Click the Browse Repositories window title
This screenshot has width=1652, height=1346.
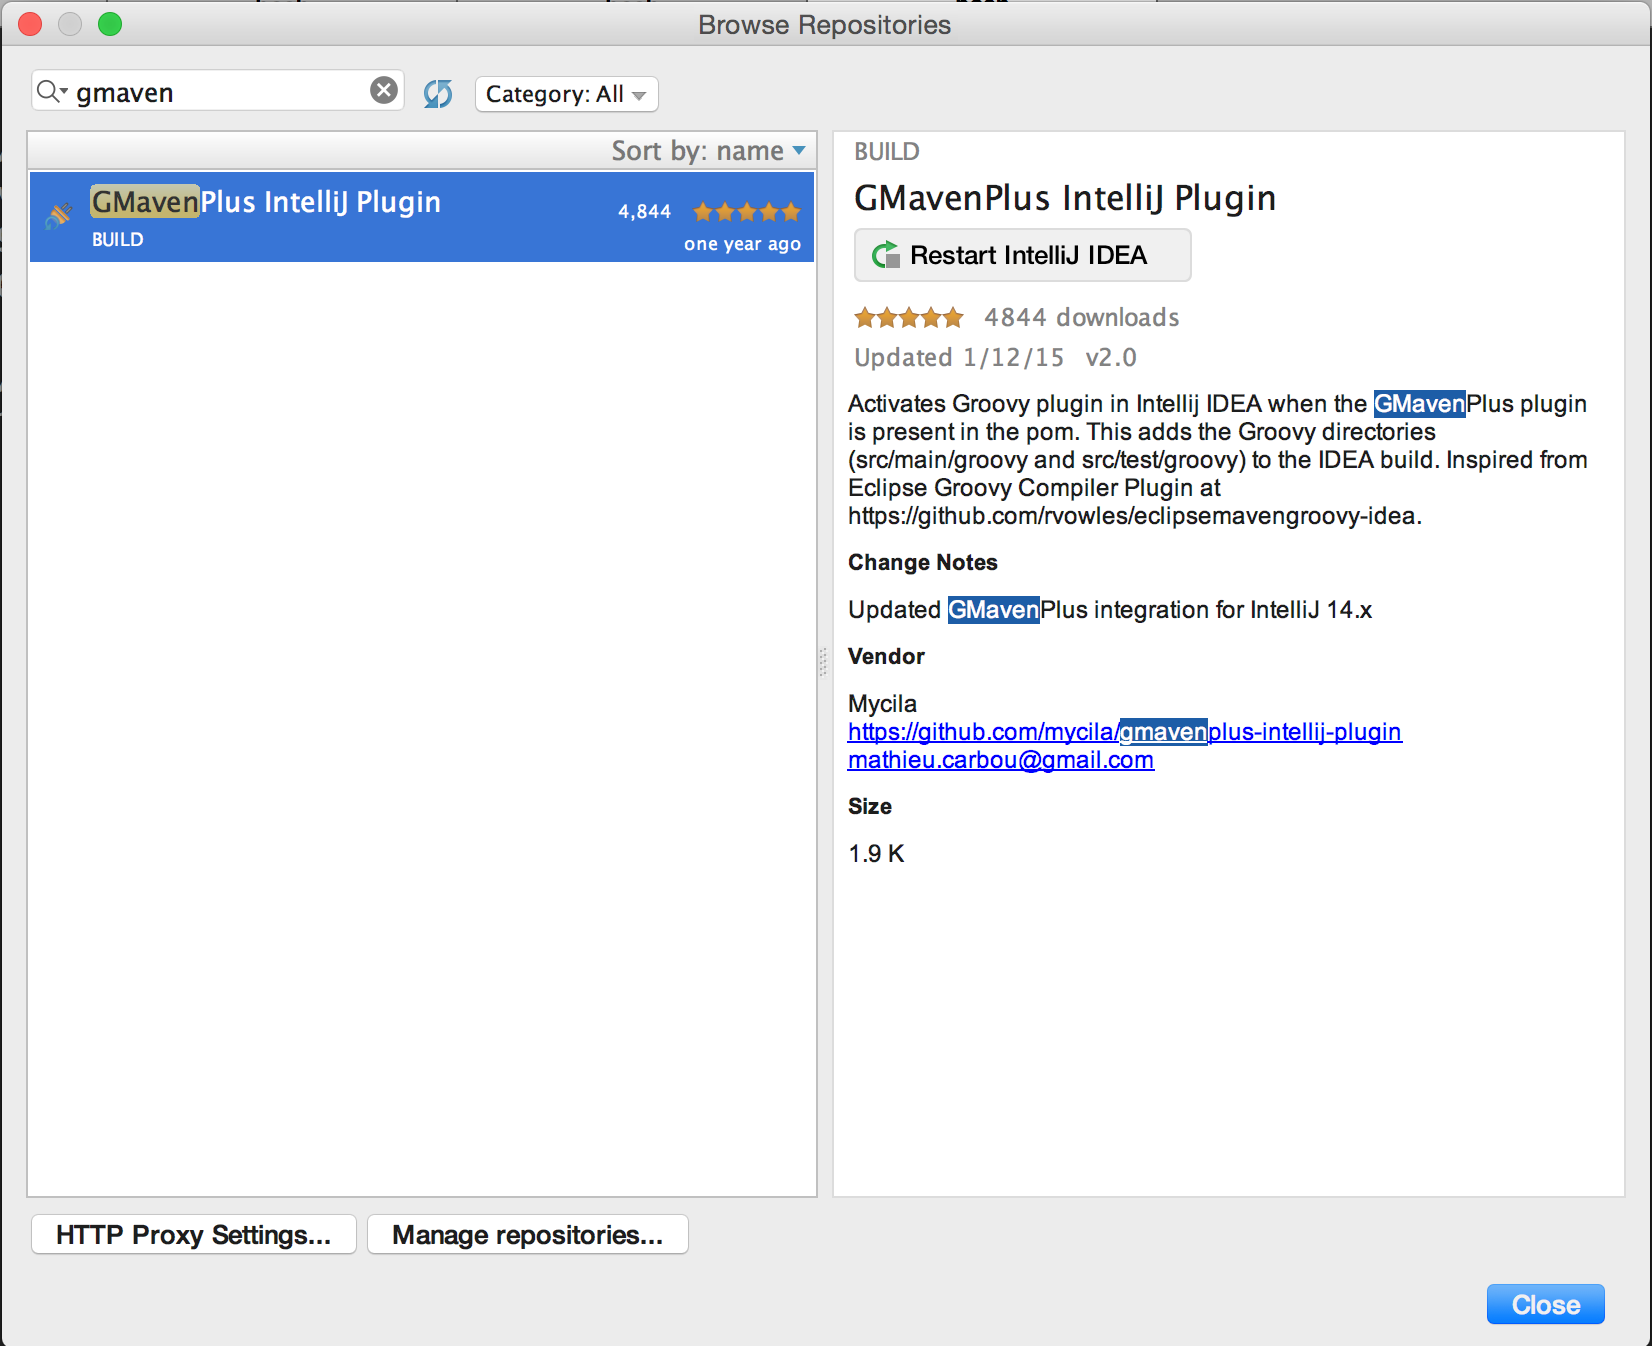(825, 25)
